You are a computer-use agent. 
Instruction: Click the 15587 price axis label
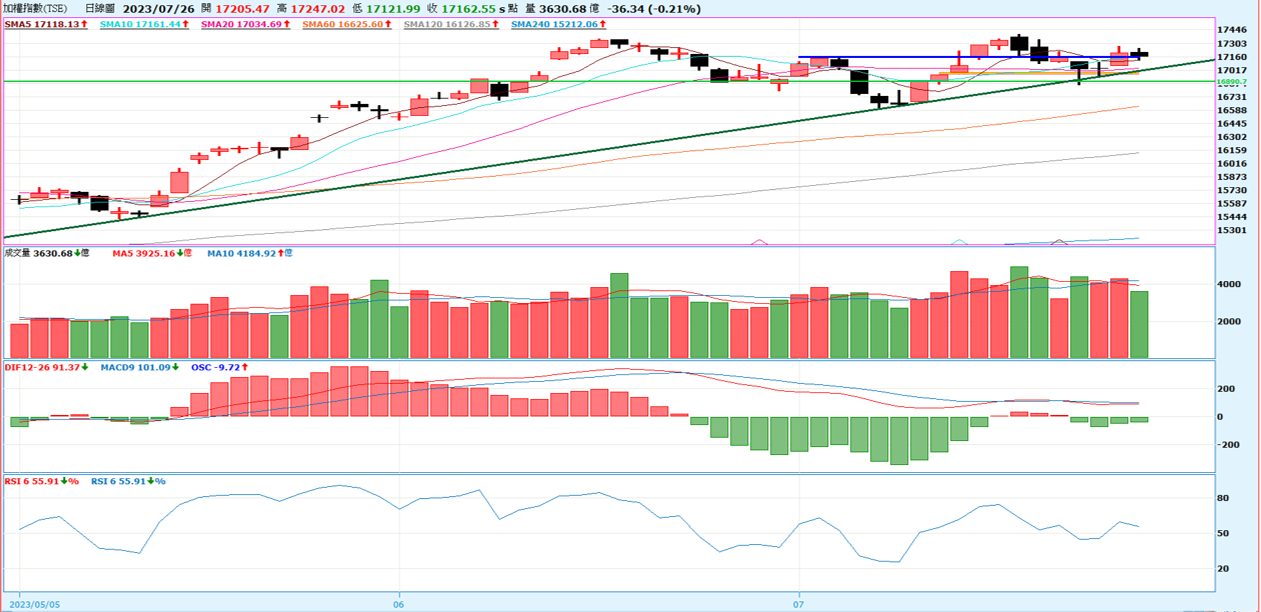coord(1232,204)
